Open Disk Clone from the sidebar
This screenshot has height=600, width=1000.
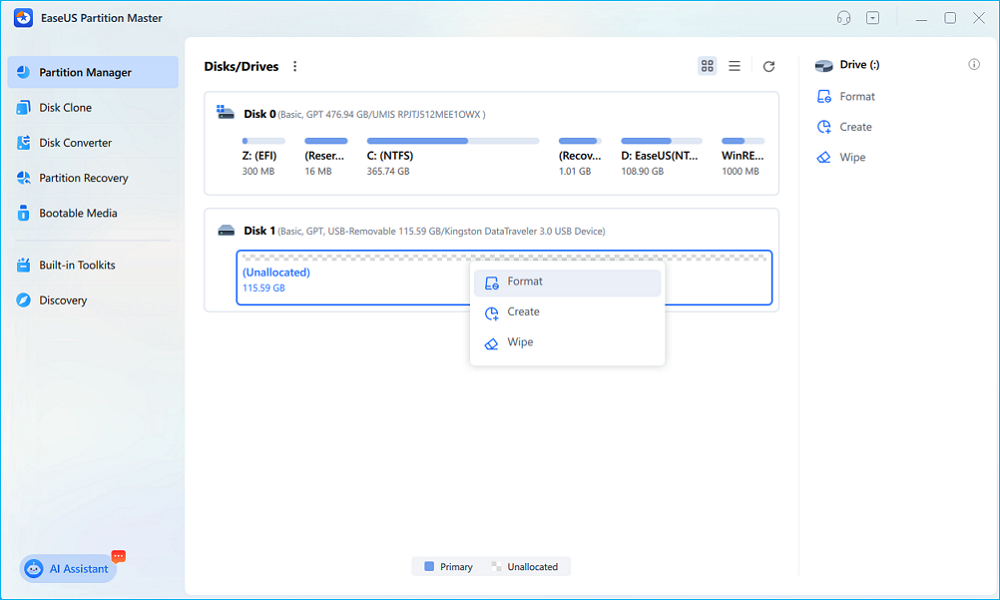tap(65, 108)
